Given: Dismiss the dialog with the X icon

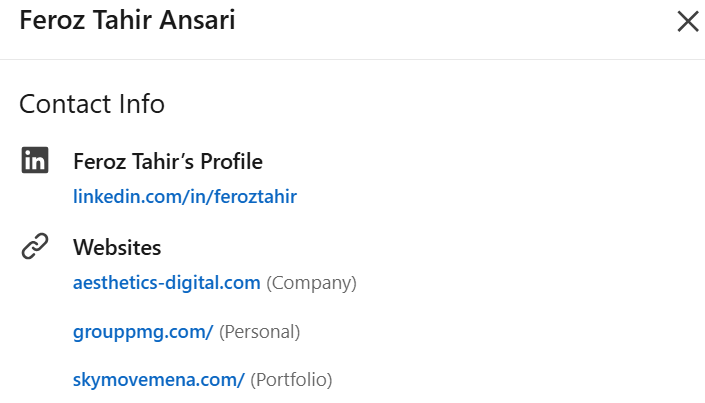Looking at the screenshot, I should click(x=688, y=22).
